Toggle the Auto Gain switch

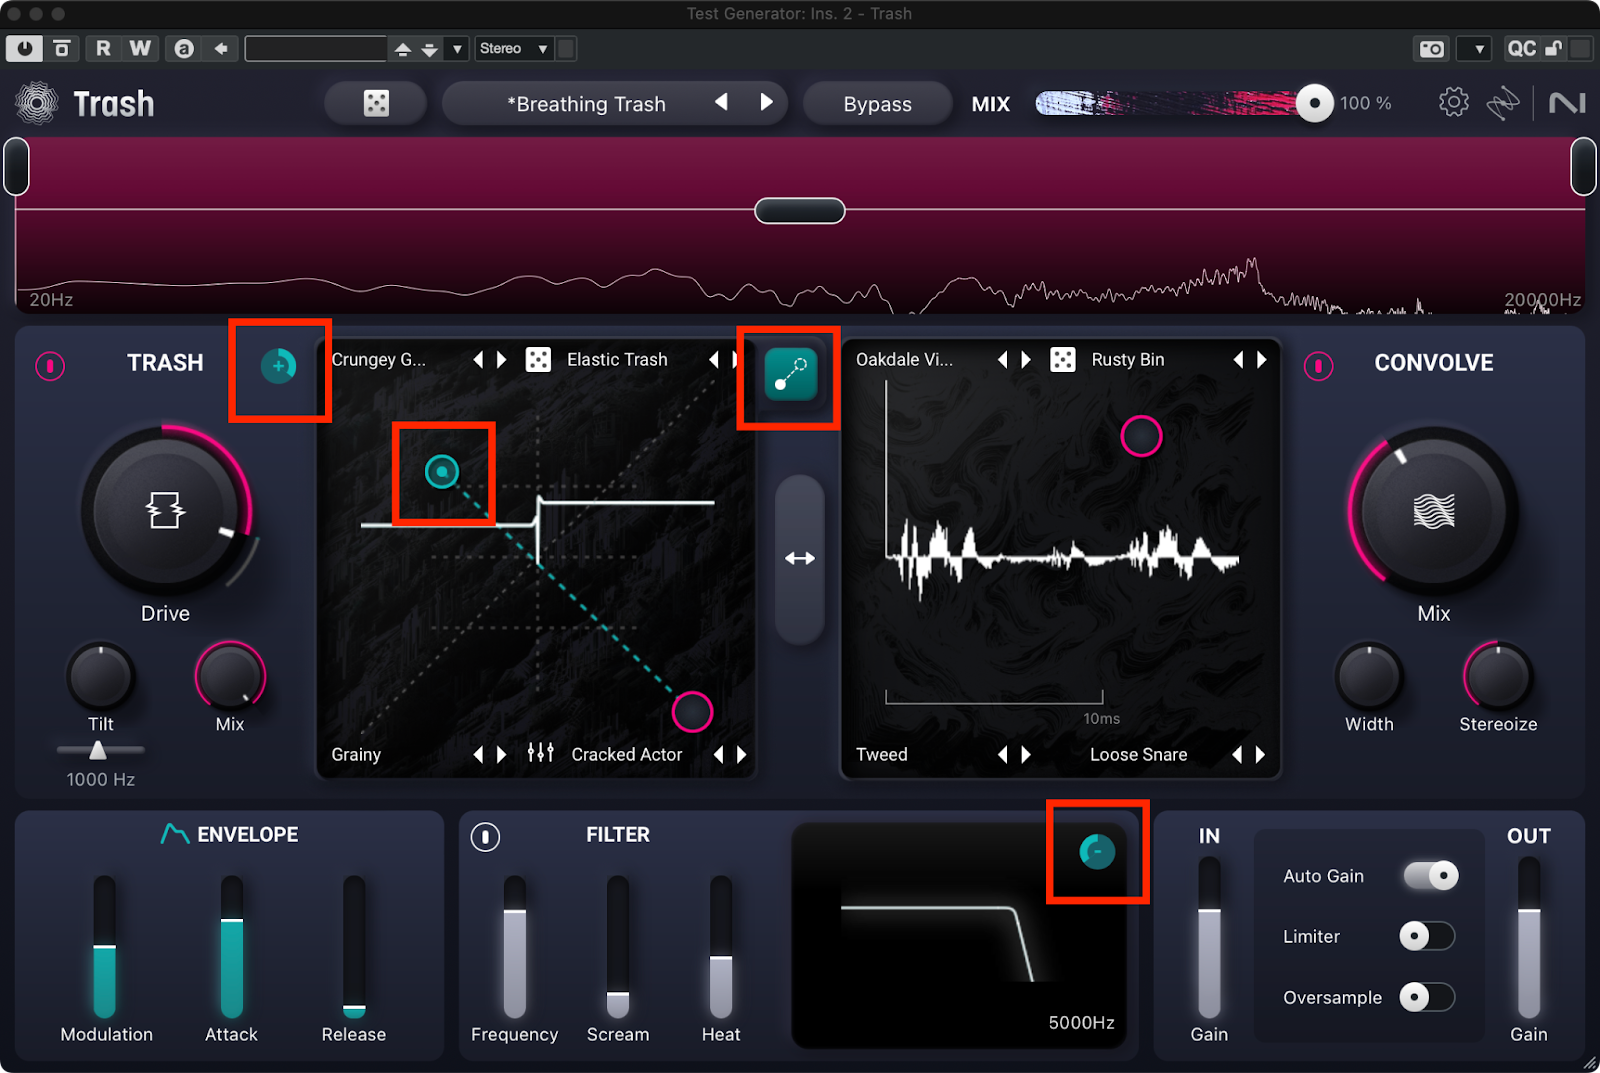click(1431, 876)
